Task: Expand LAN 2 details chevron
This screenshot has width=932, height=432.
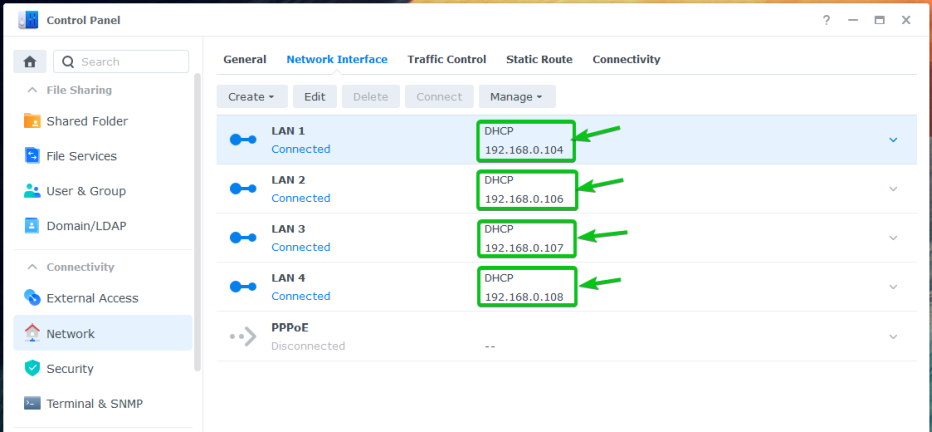Action: 893,188
